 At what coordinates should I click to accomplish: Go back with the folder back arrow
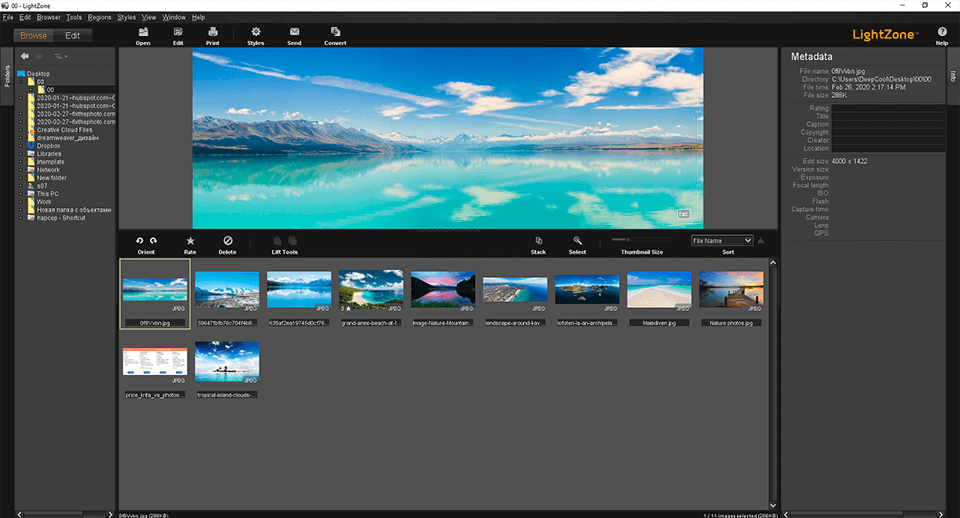[x=24, y=56]
